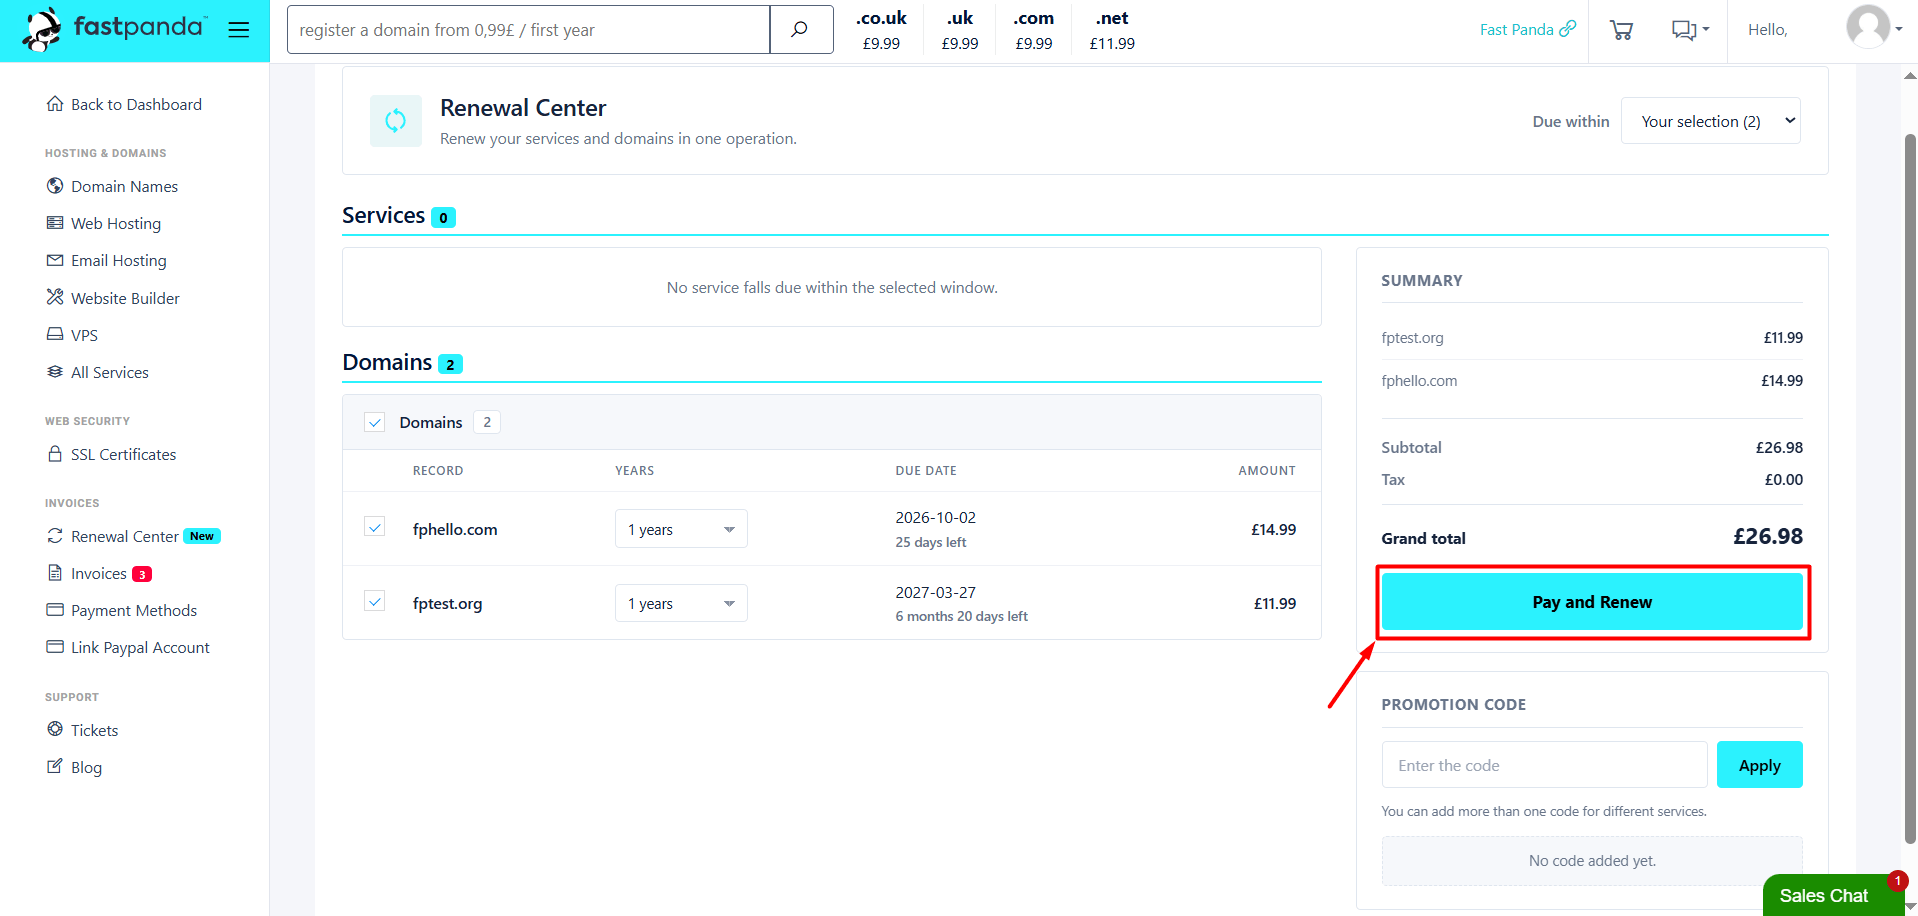Open the Sales Chat widget
1918x916 pixels.
1833,895
